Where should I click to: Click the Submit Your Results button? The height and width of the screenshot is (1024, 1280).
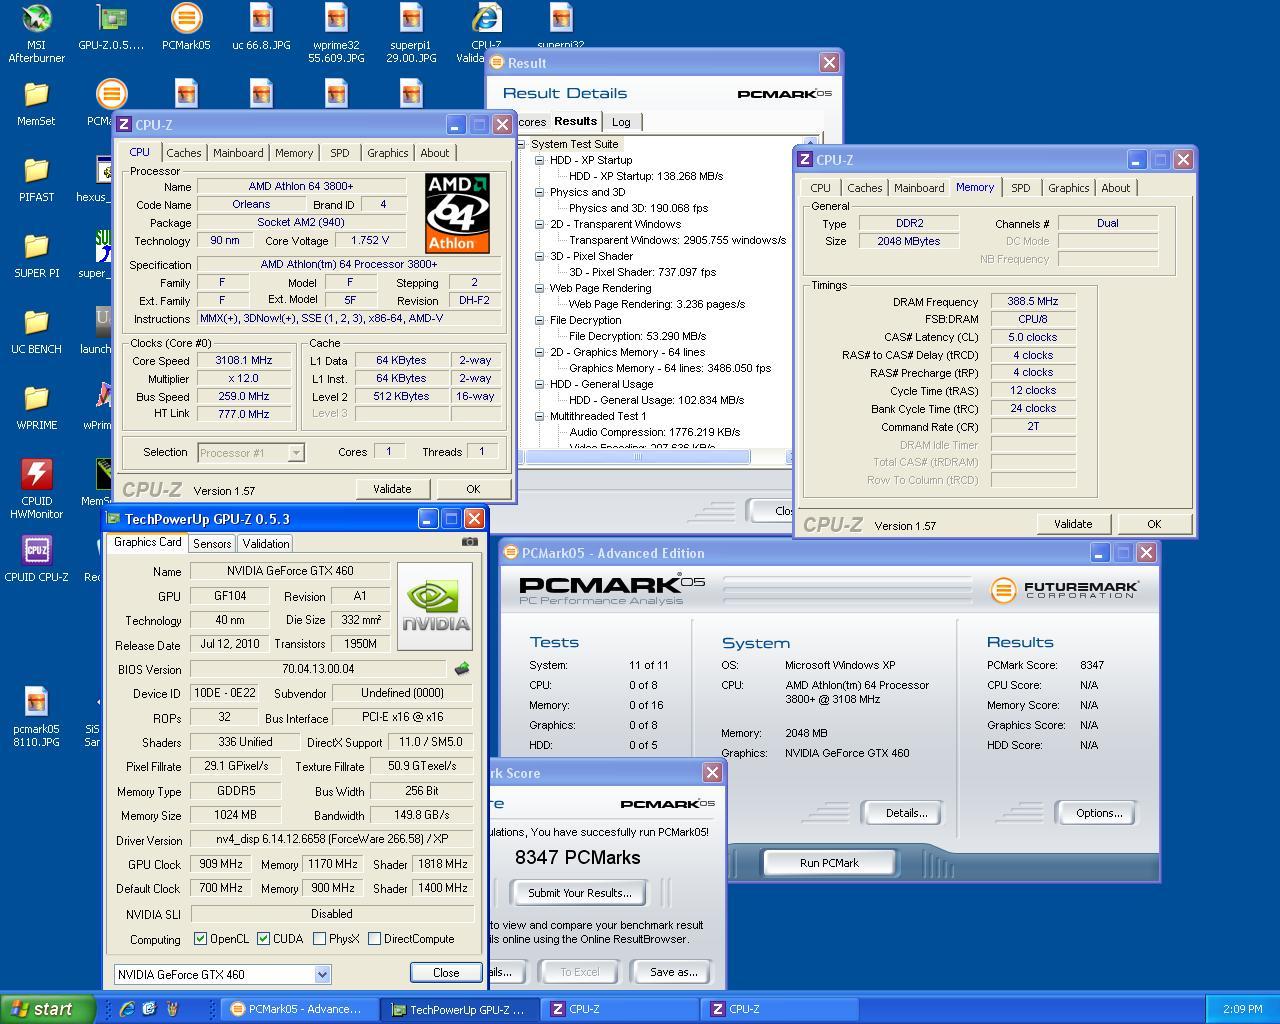coord(580,893)
